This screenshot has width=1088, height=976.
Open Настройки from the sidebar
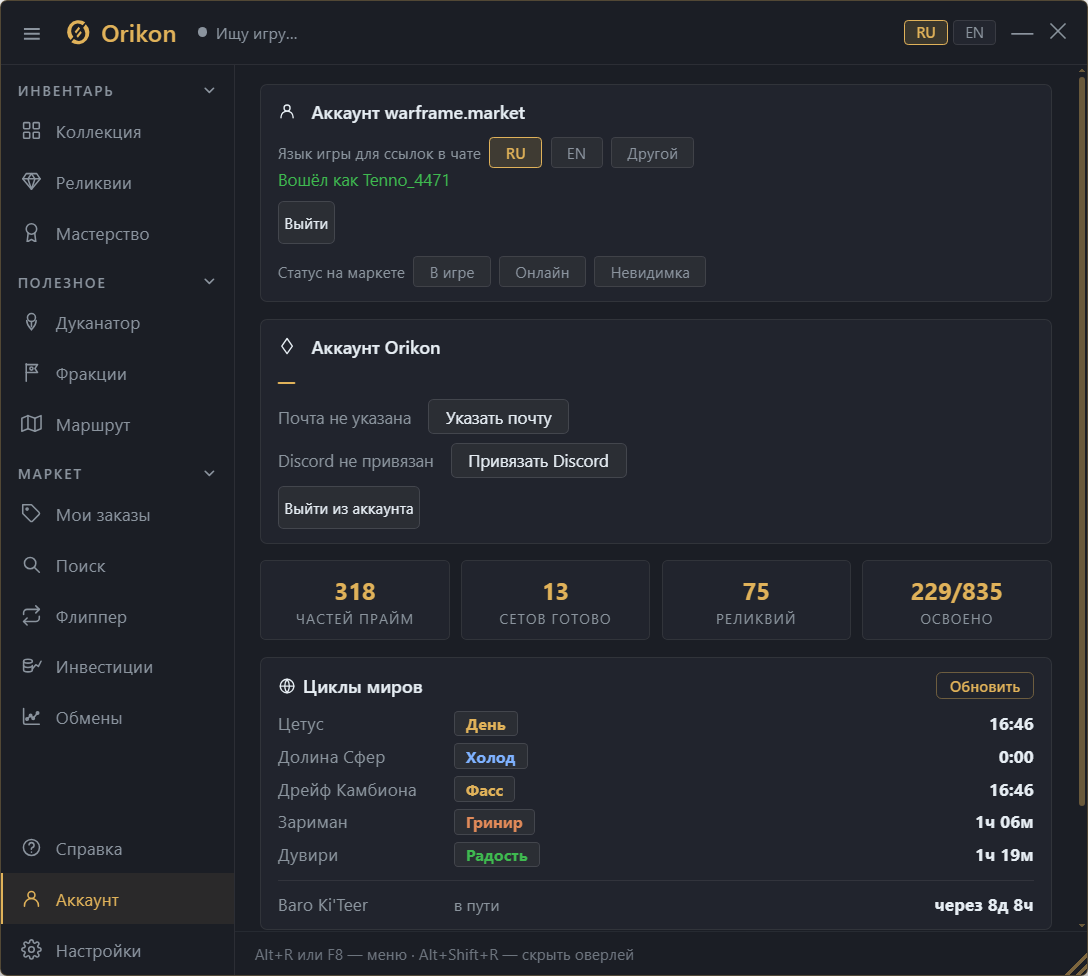[x=117, y=950]
